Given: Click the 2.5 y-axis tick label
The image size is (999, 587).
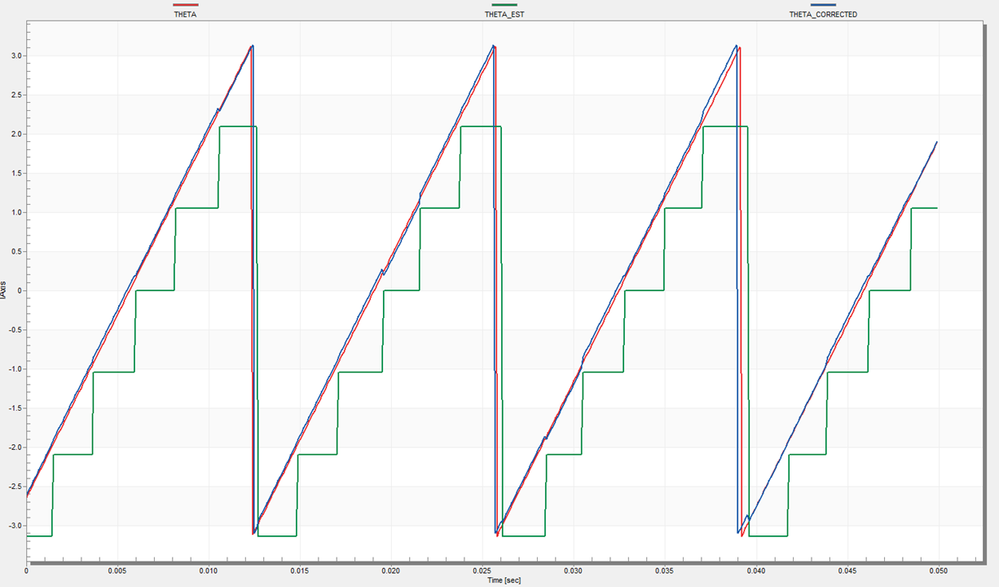Looking at the screenshot, I should pos(17,95).
